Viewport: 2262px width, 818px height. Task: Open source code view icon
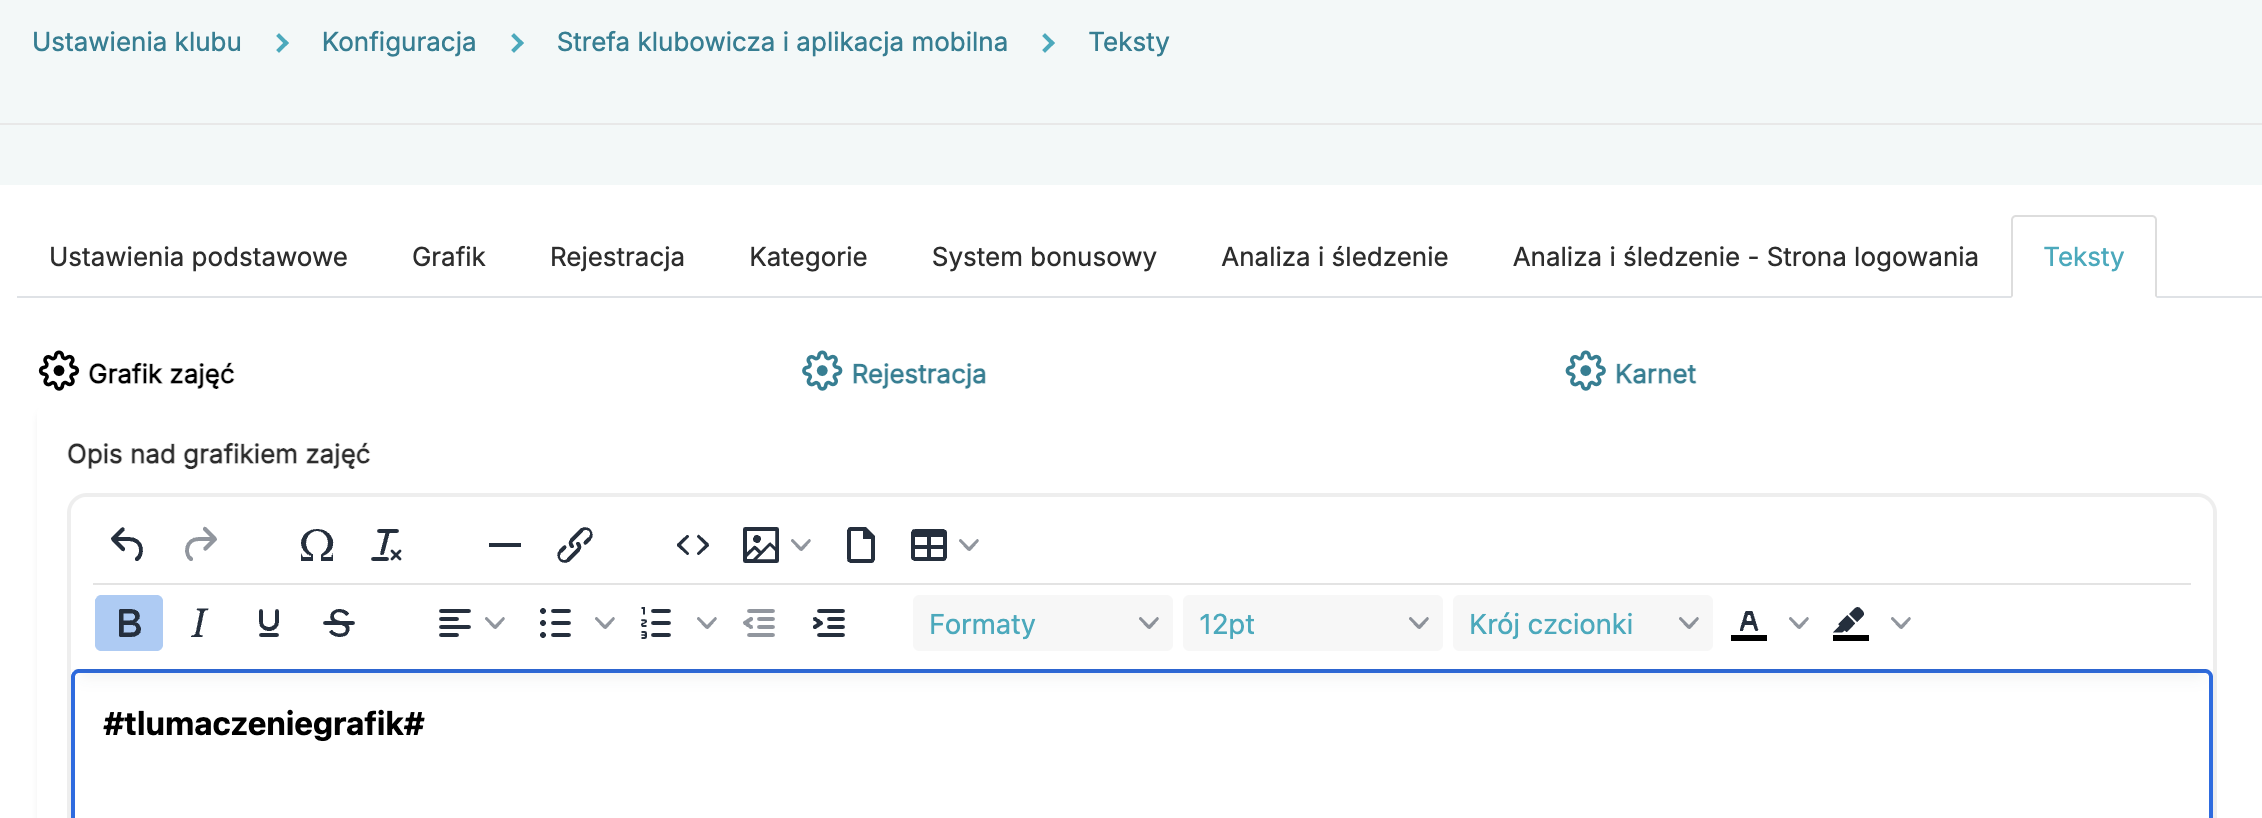(x=693, y=545)
